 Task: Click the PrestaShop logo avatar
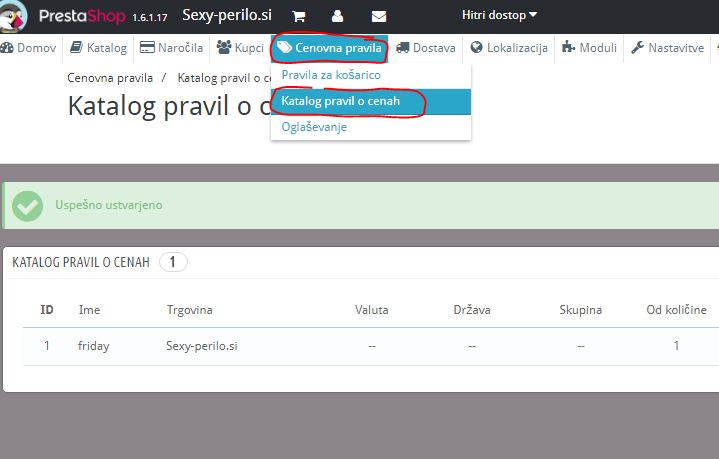(14, 17)
